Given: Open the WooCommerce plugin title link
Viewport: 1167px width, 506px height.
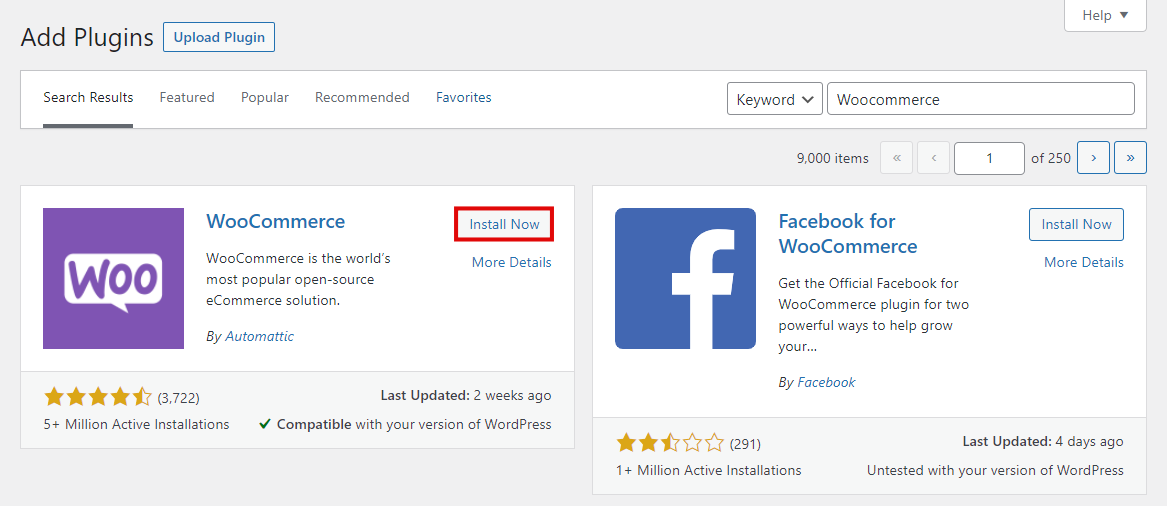Looking at the screenshot, I should (x=275, y=221).
